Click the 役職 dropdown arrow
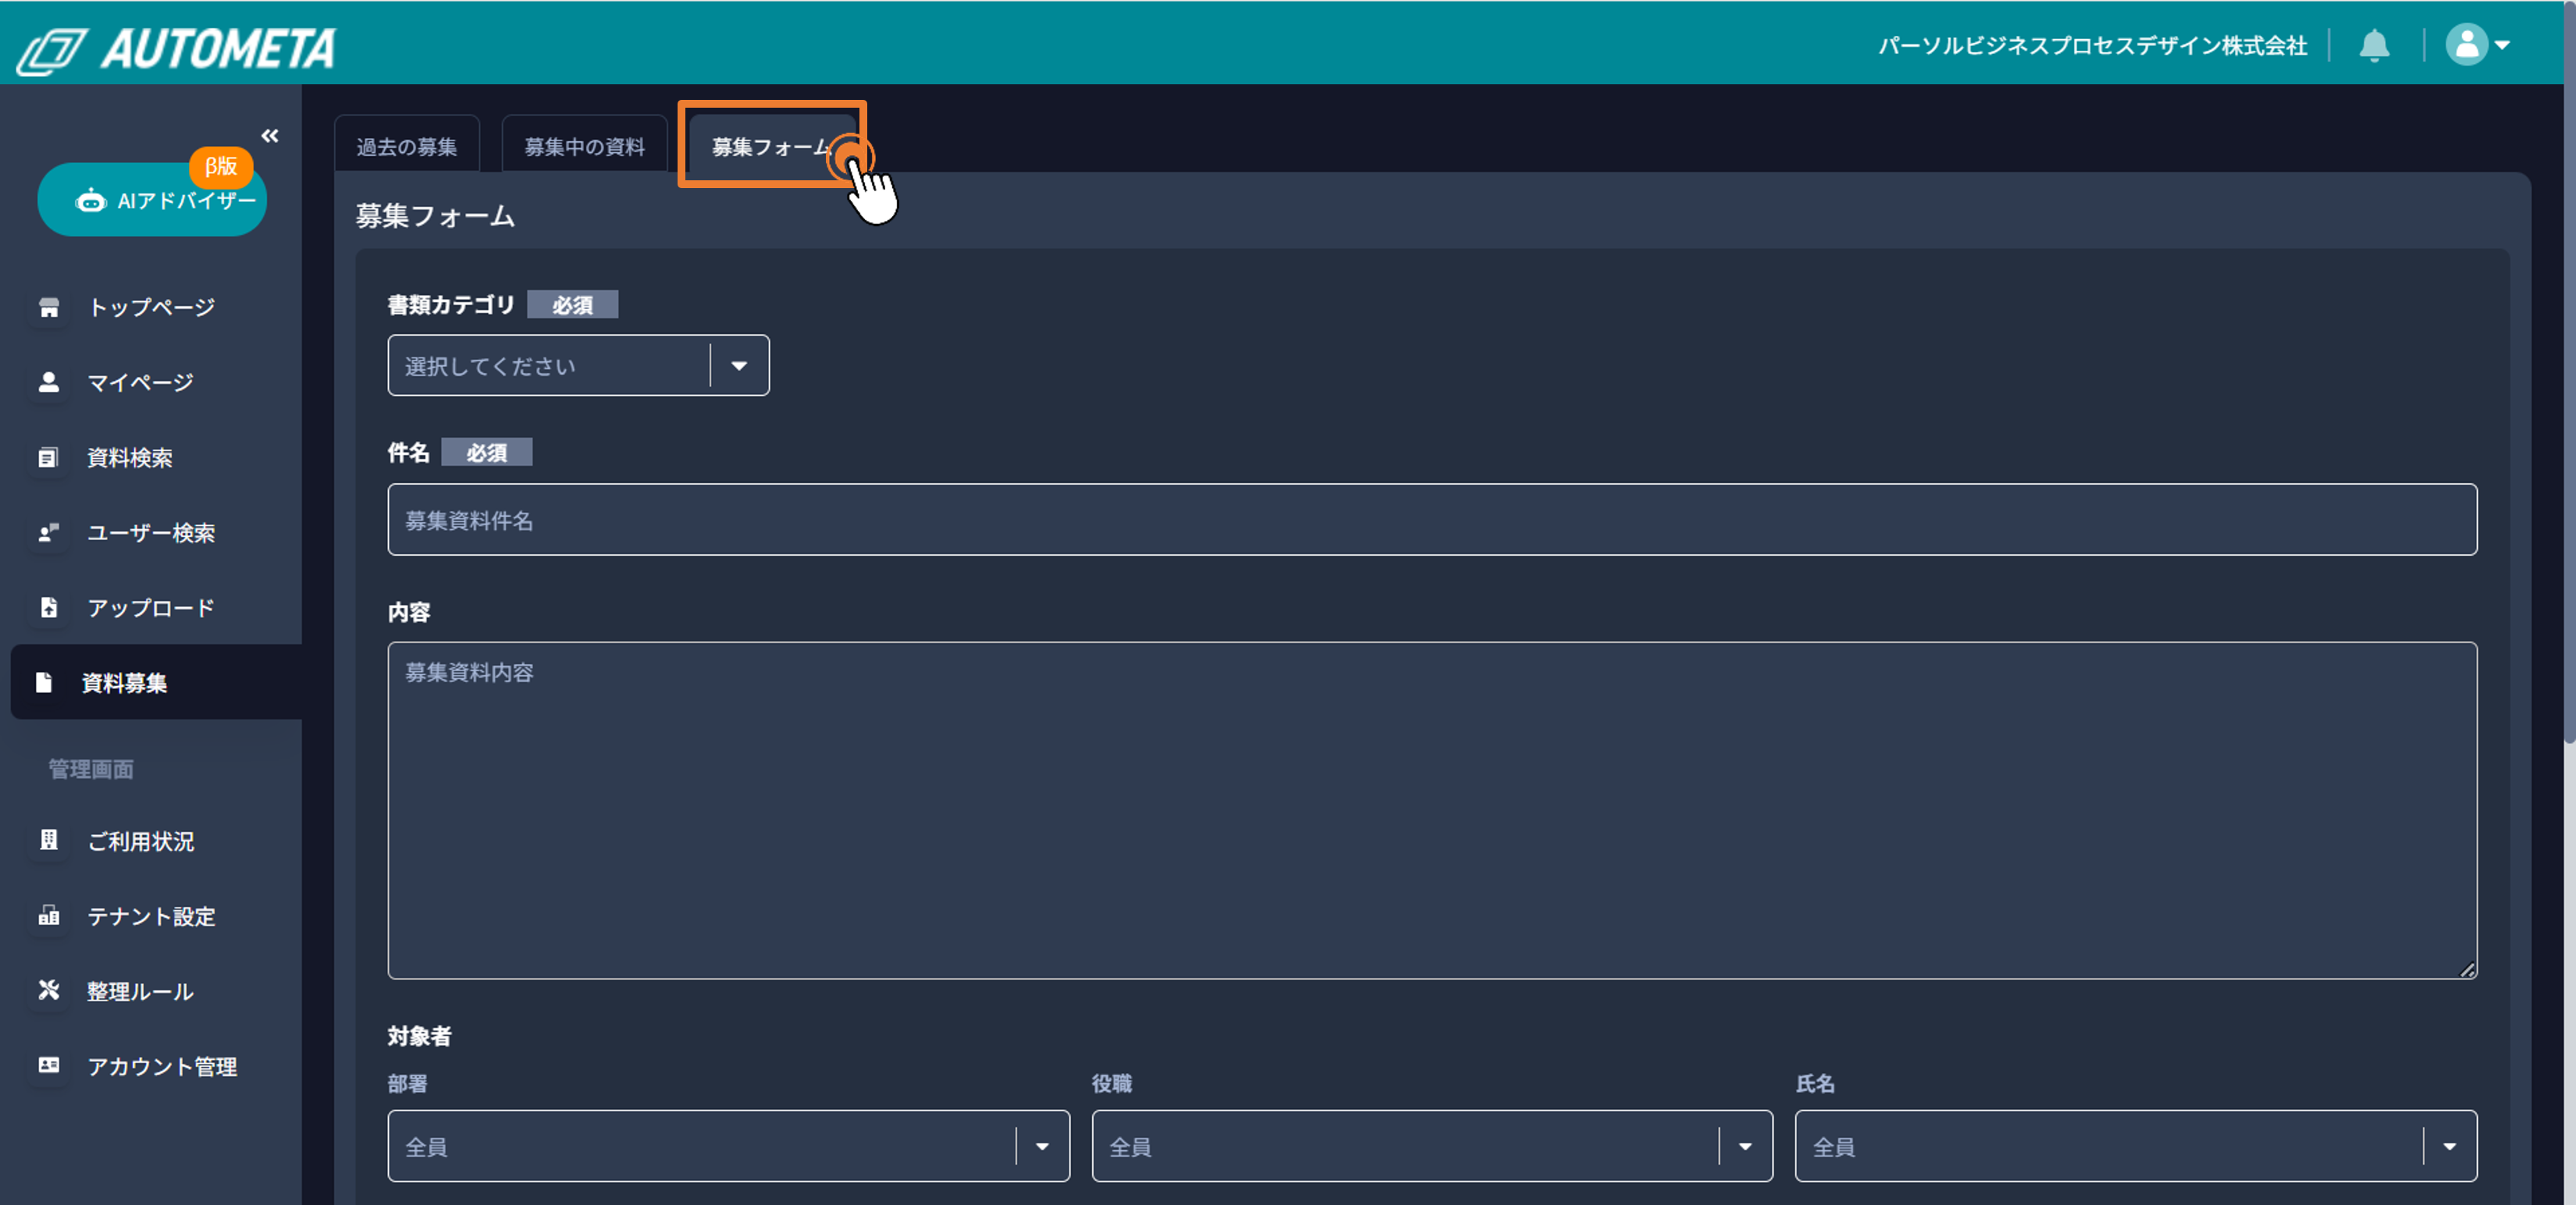Image resolution: width=2576 pixels, height=1205 pixels. coord(1745,1146)
